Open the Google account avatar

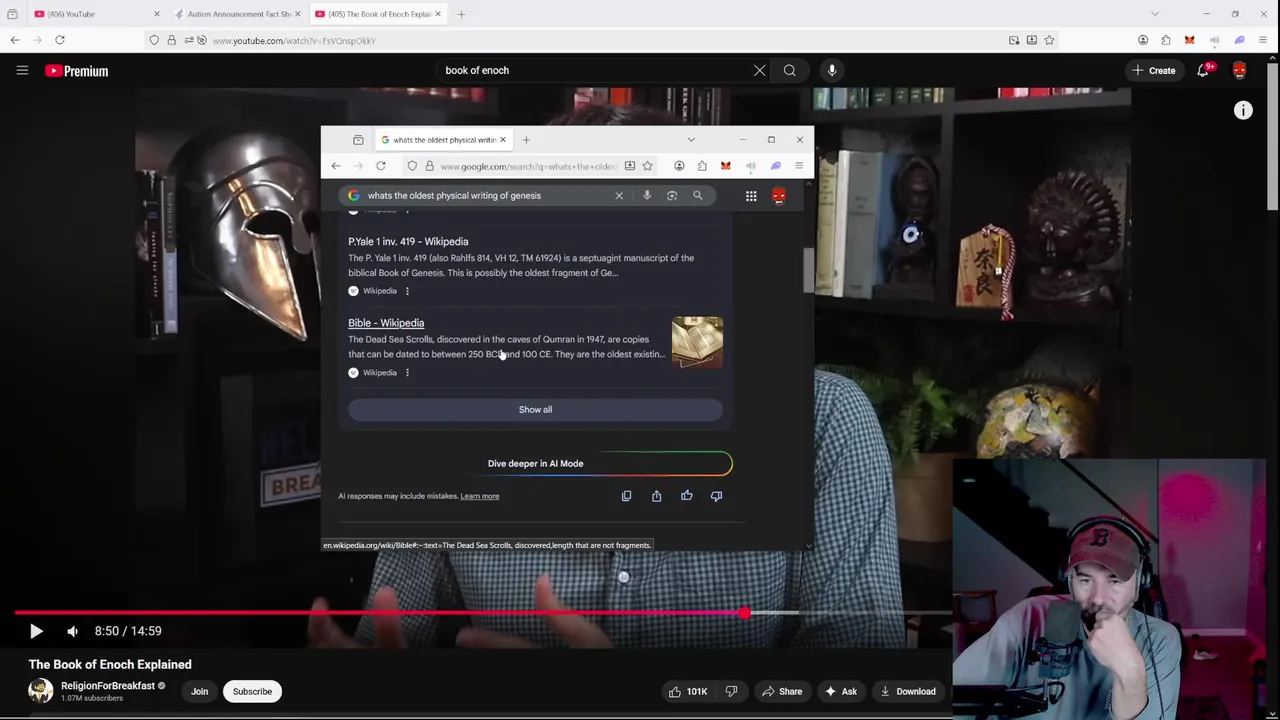779,196
